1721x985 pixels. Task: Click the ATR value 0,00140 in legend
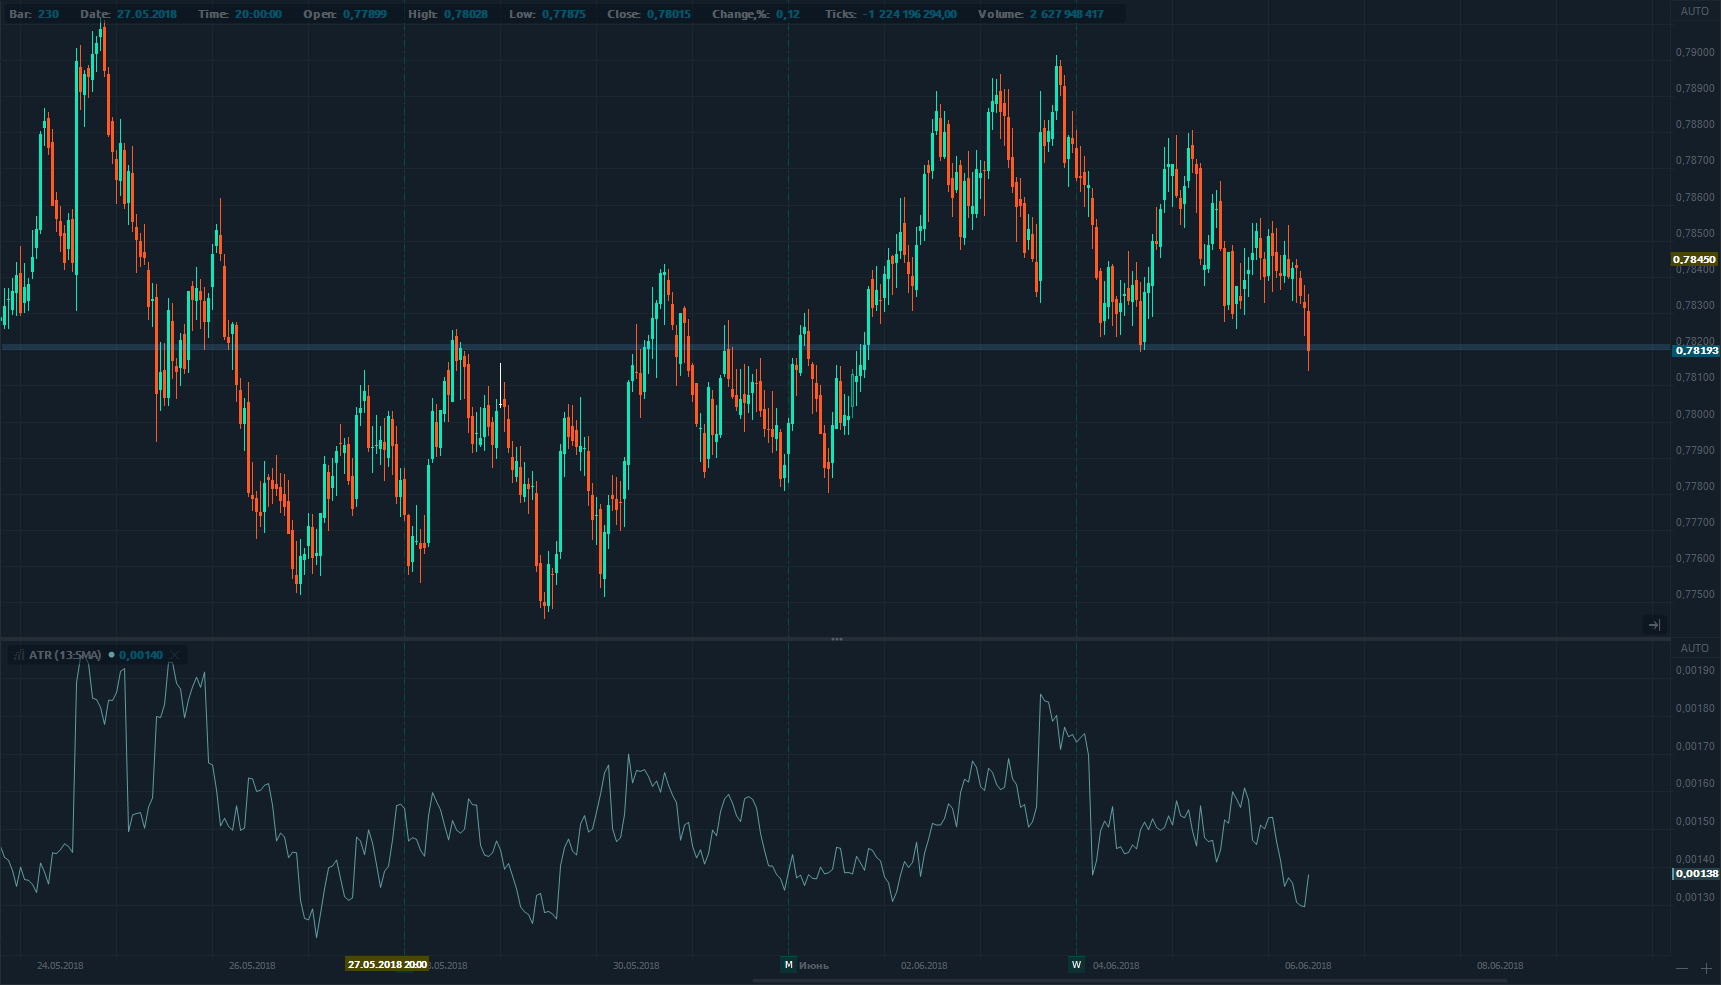tap(141, 656)
